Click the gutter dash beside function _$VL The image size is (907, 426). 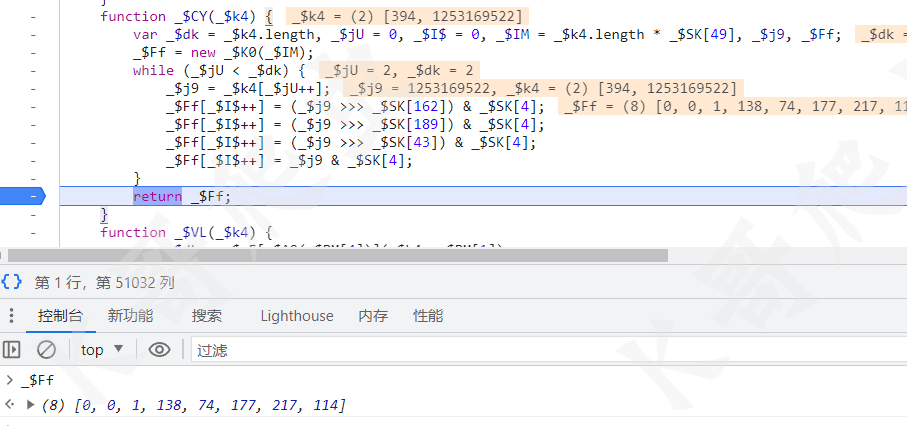coord(33,232)
